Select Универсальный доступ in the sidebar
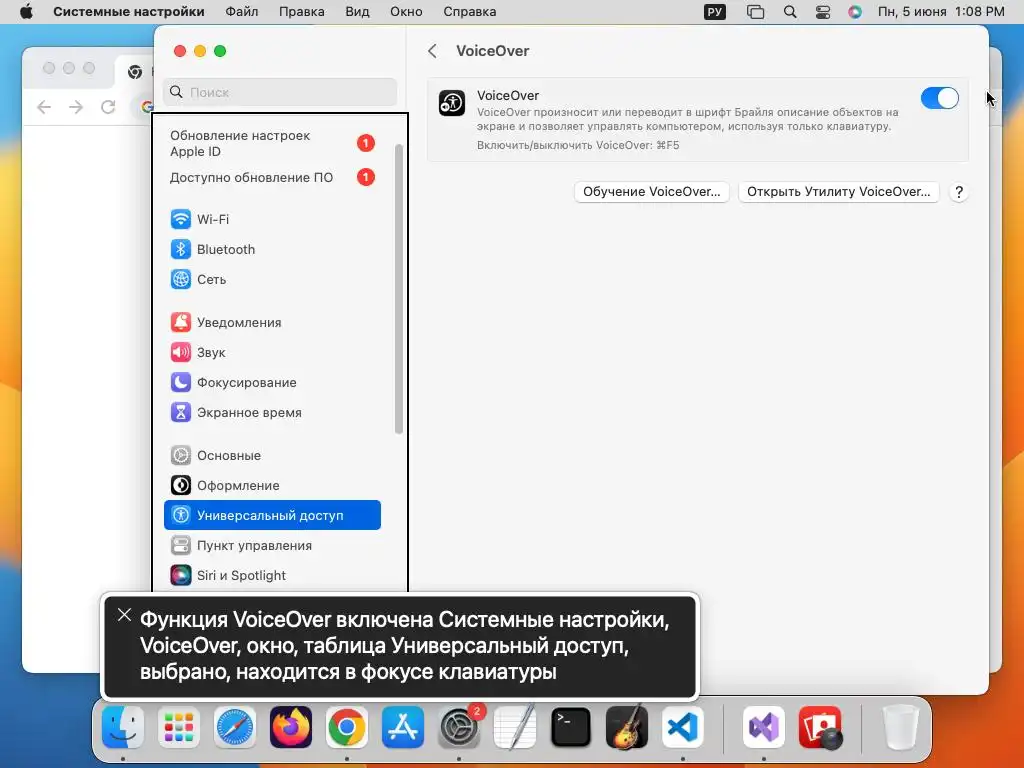This screenshot has width=1024, height=768. click(272, 515)
